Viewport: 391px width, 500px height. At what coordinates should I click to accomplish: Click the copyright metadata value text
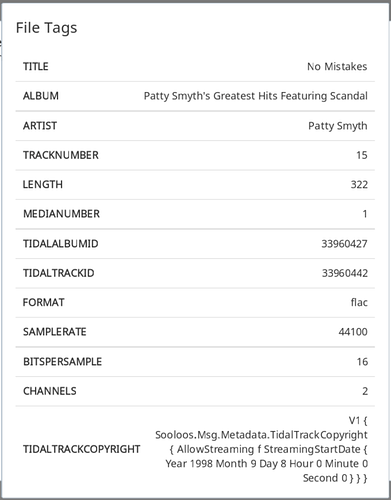tap(261, 449)
